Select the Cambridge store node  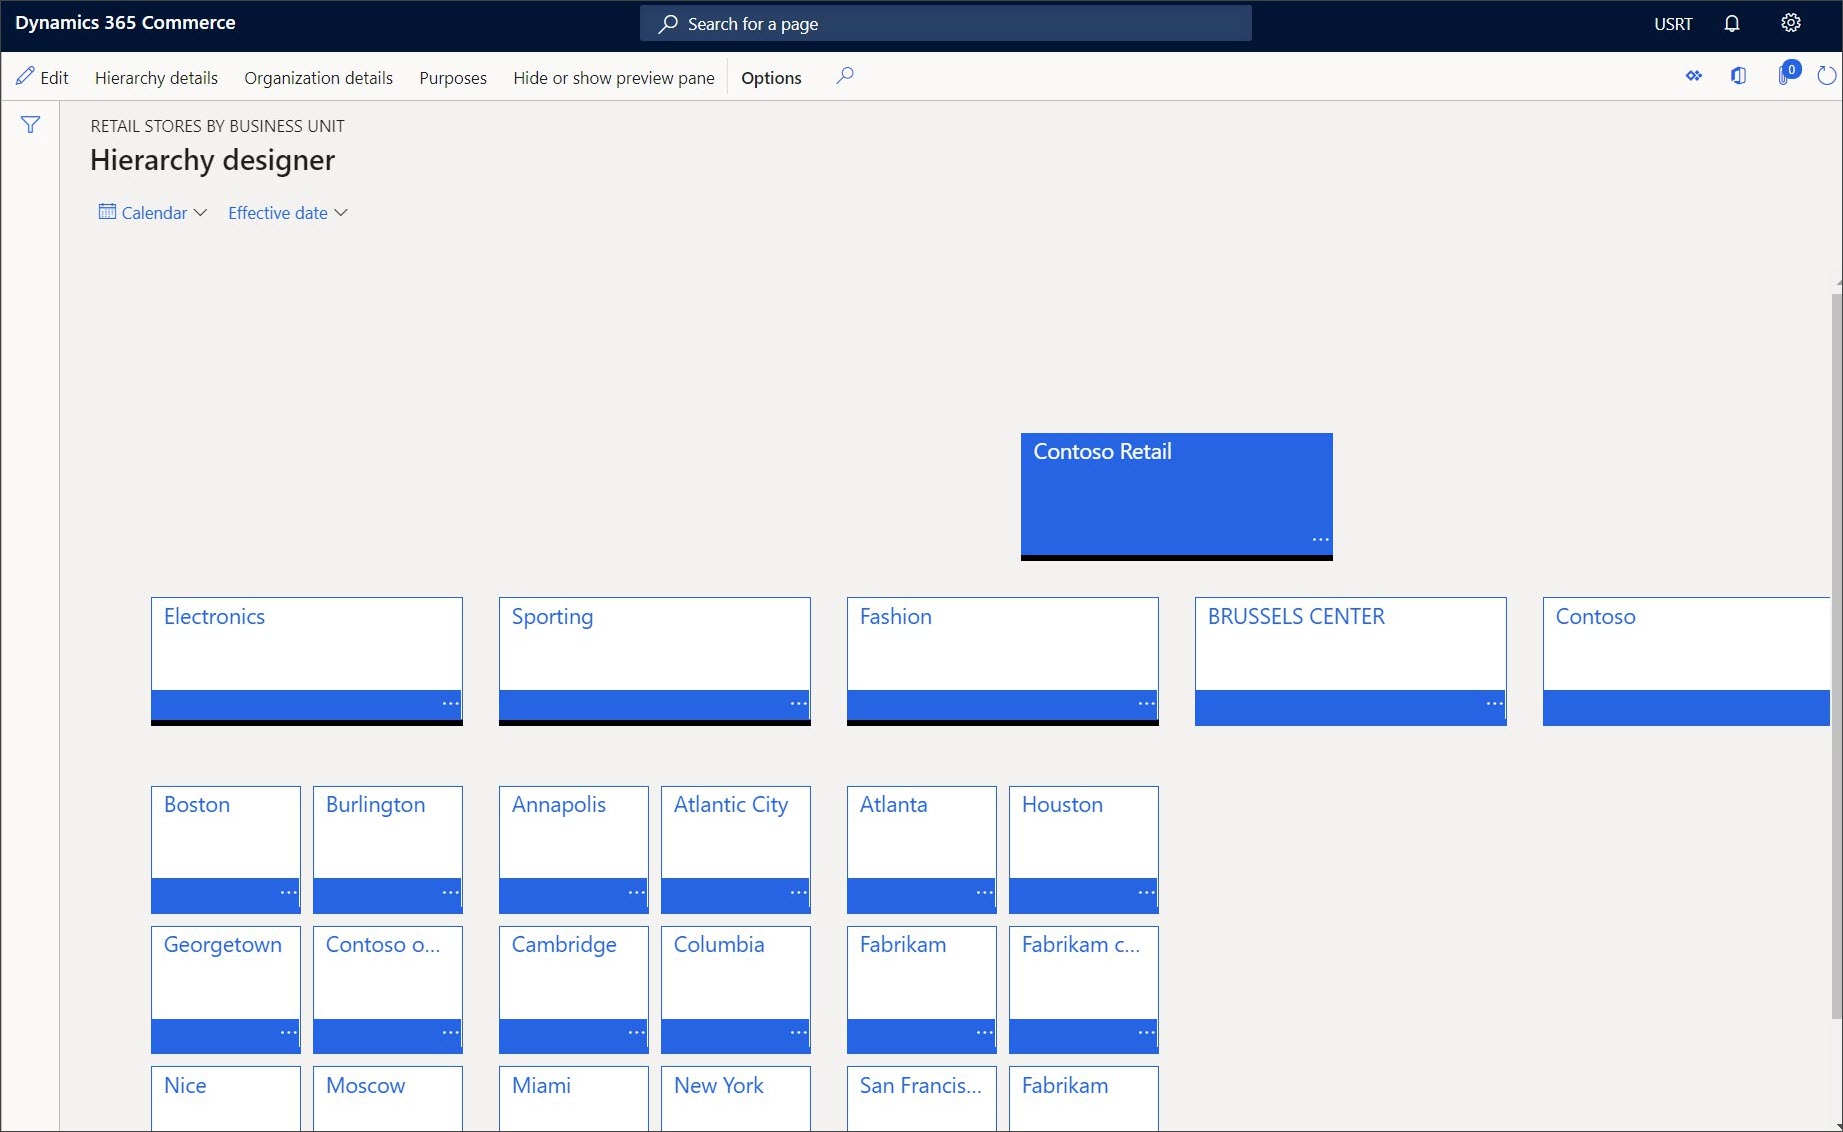tap(574, 989)
